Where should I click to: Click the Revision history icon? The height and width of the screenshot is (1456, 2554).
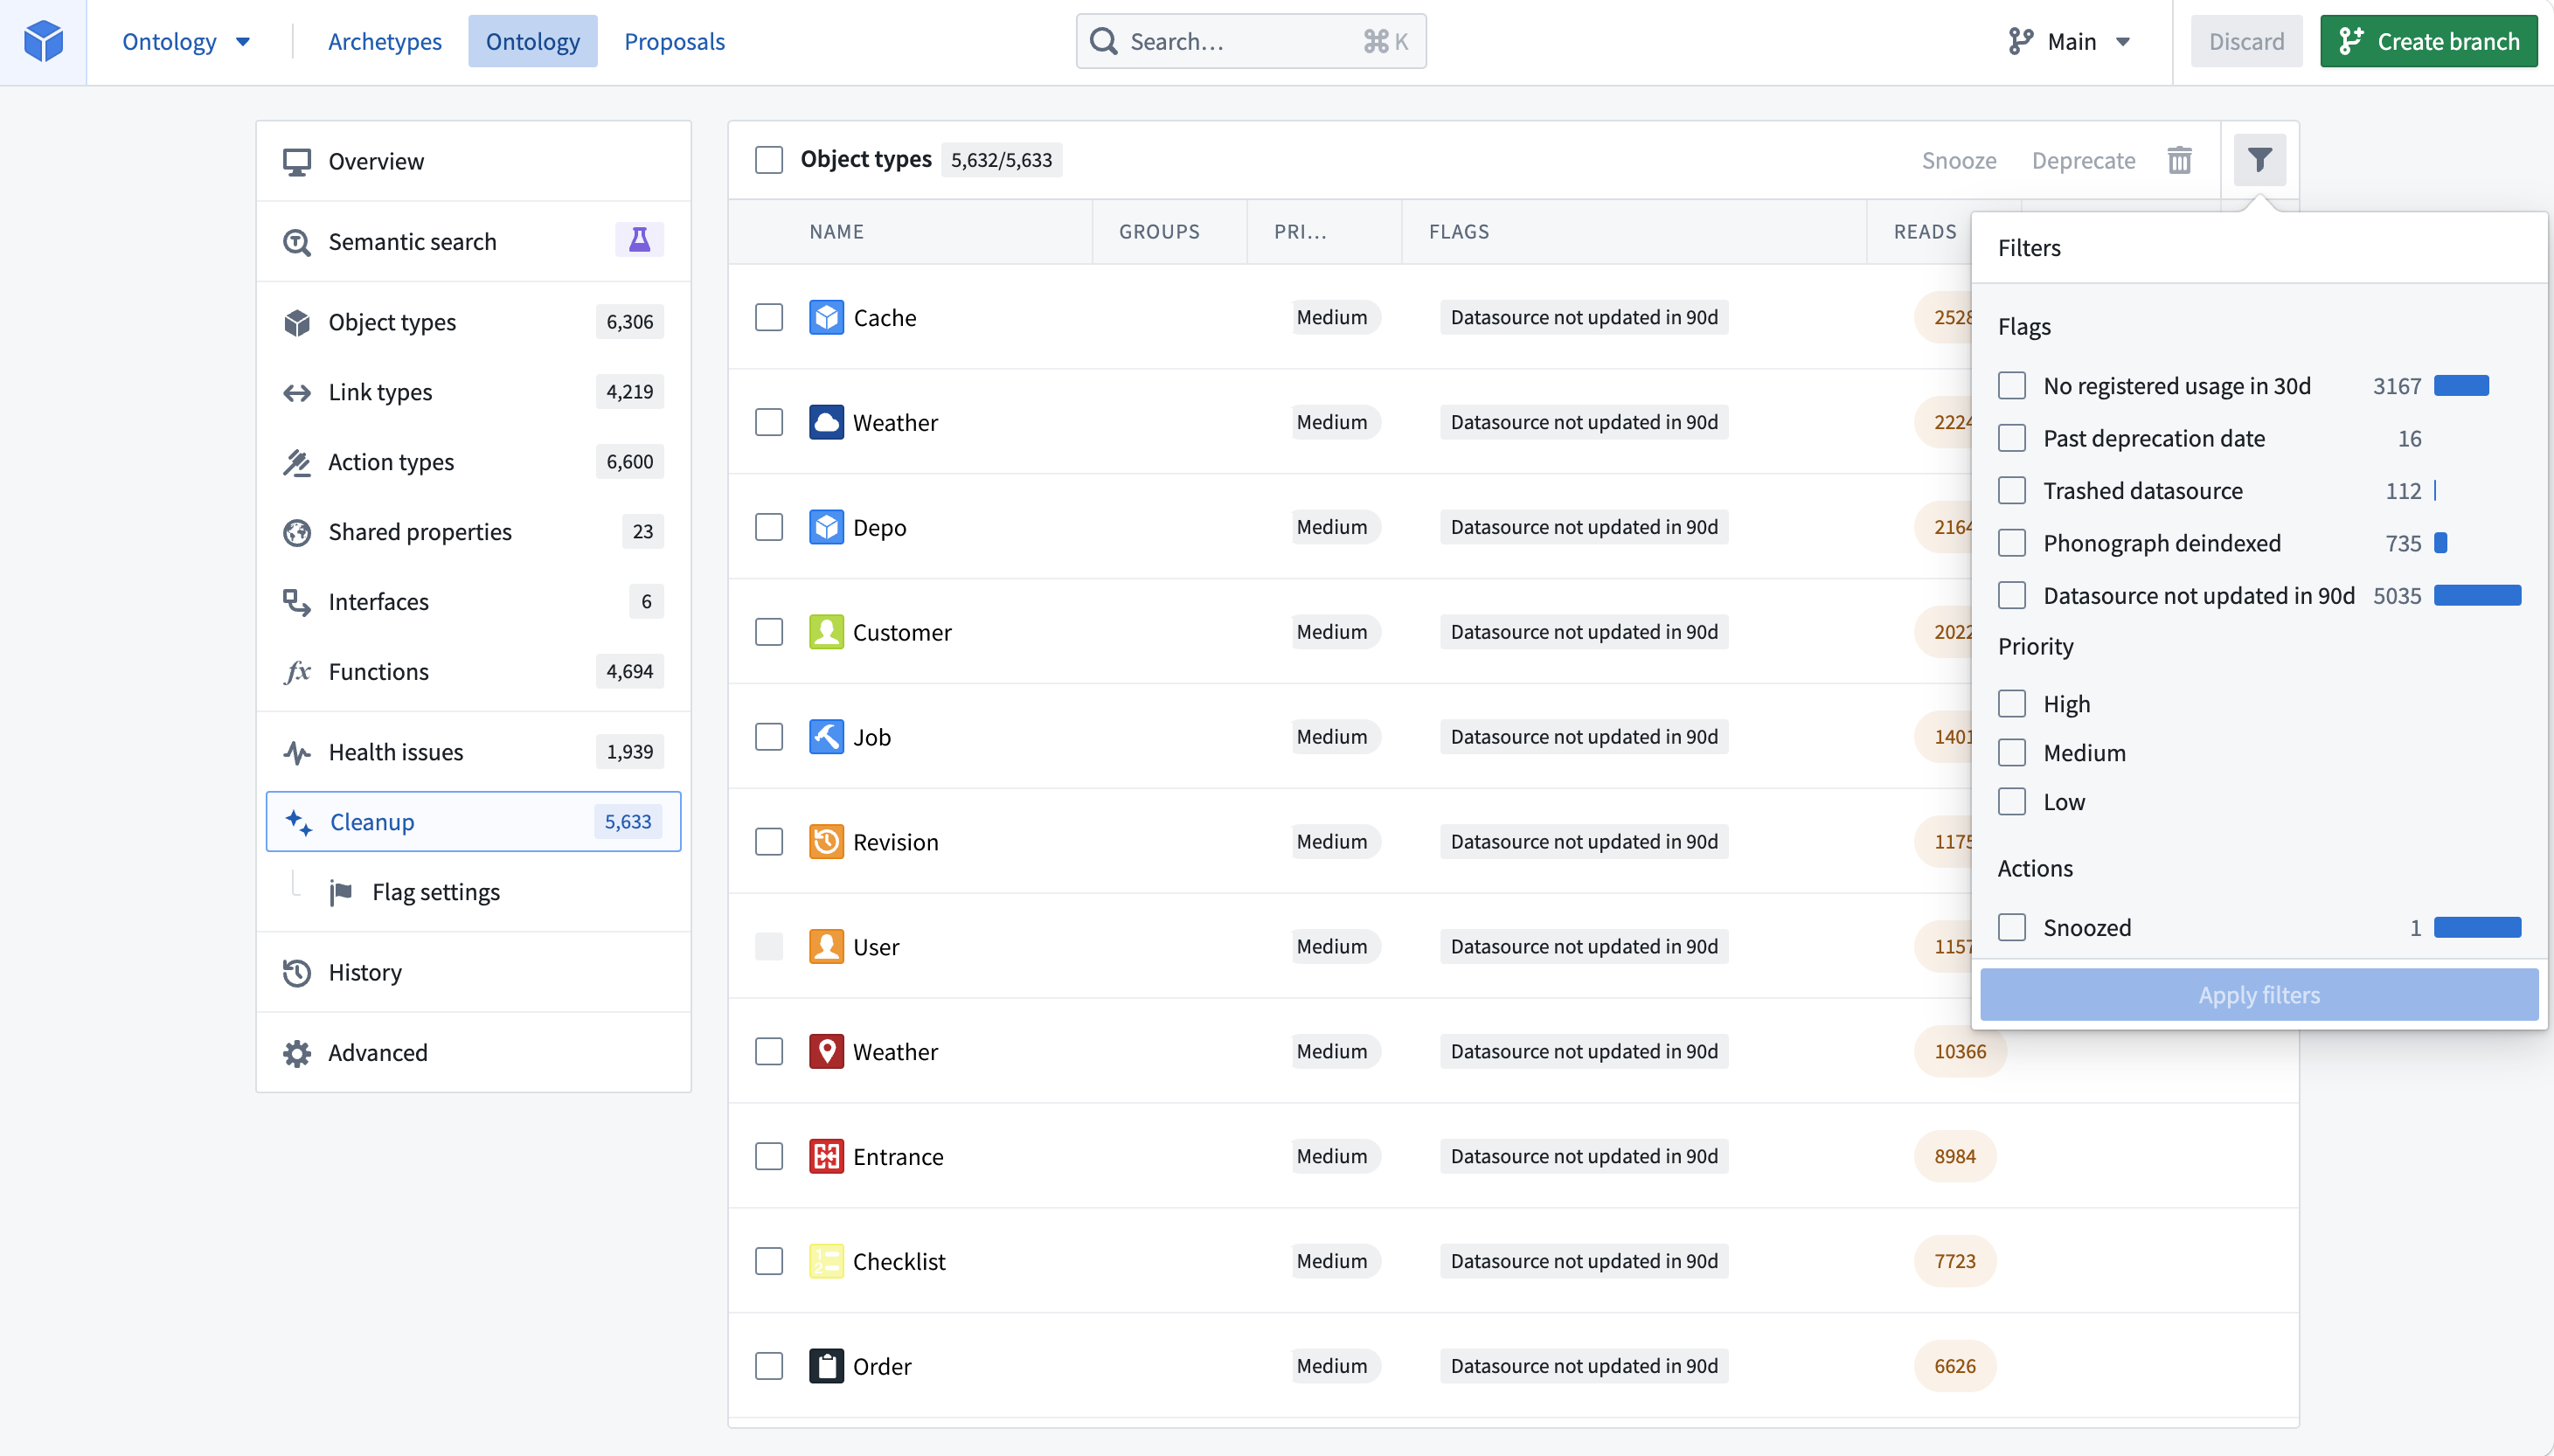pyautogui.click(x=826, y=842)
